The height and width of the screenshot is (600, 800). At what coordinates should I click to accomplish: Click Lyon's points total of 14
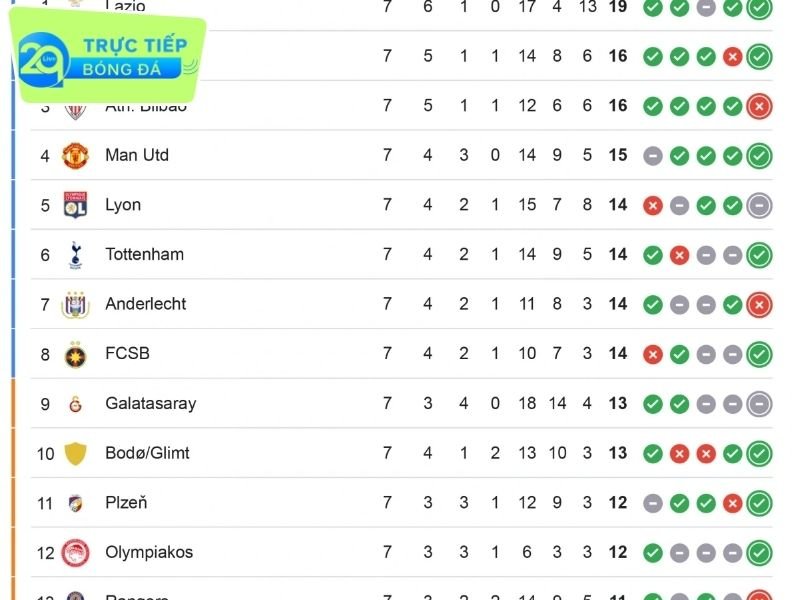coord(618,205)
